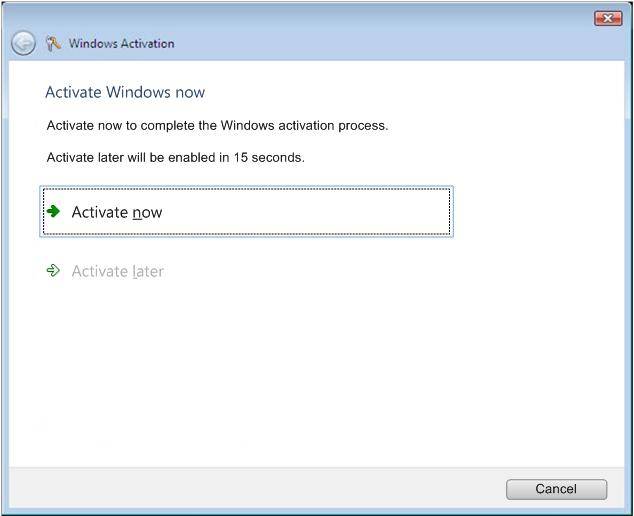Click the word Windows in the heading

[138, 92]
